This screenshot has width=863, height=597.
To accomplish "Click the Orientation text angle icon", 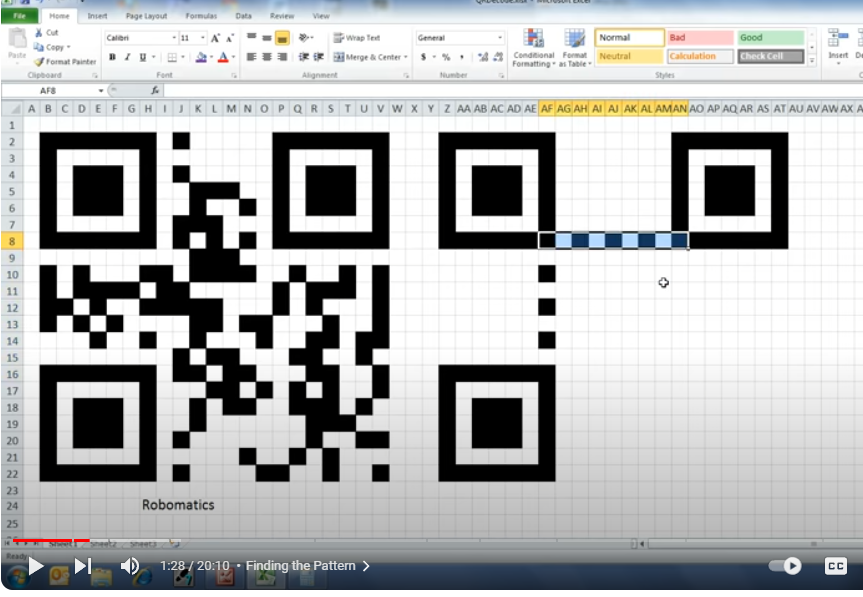I will pos(304,37).
